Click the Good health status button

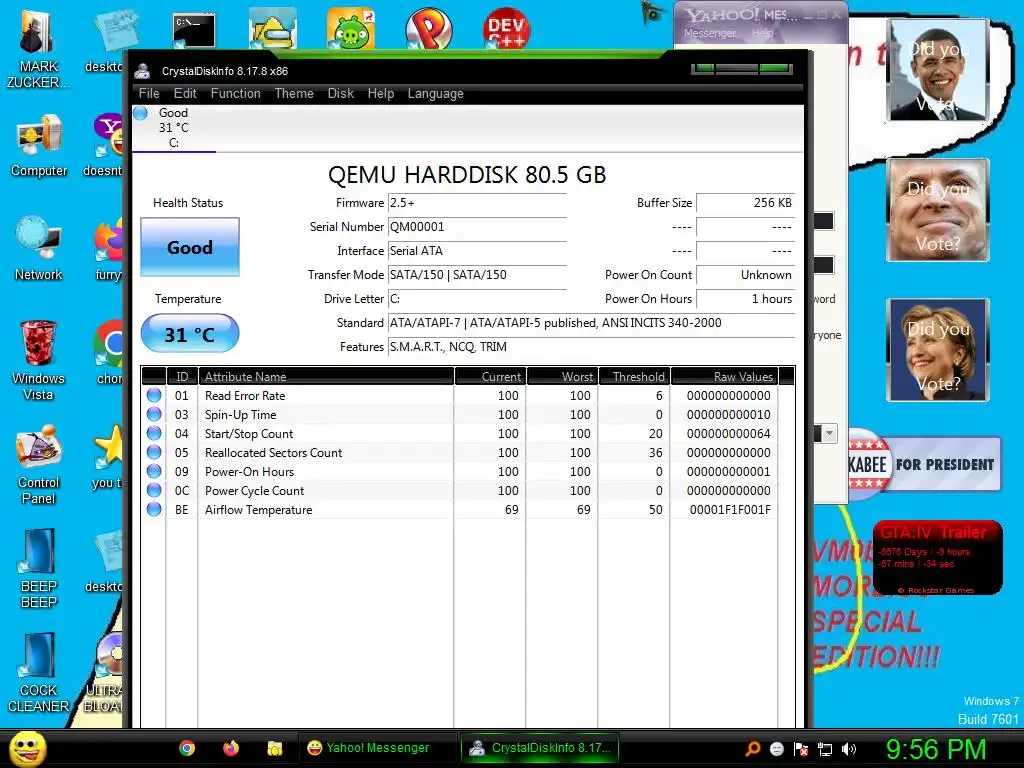(190, 248)
